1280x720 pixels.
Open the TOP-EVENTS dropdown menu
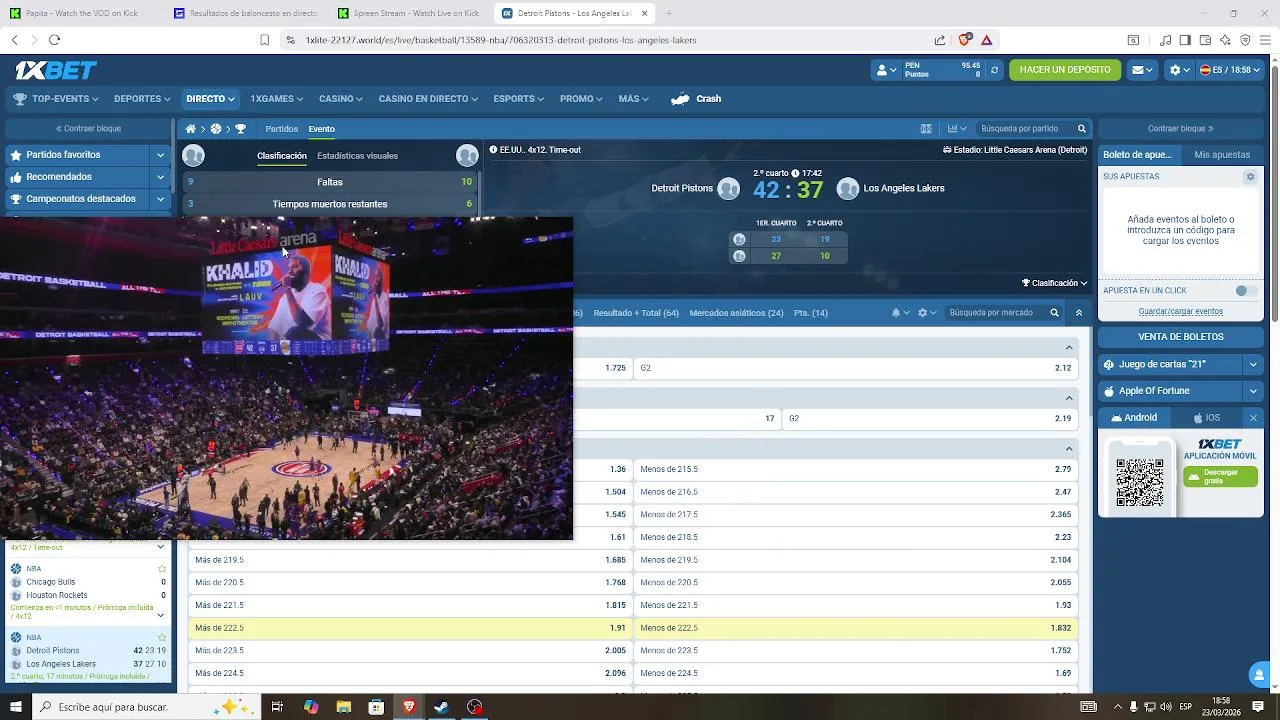point(56,99)
